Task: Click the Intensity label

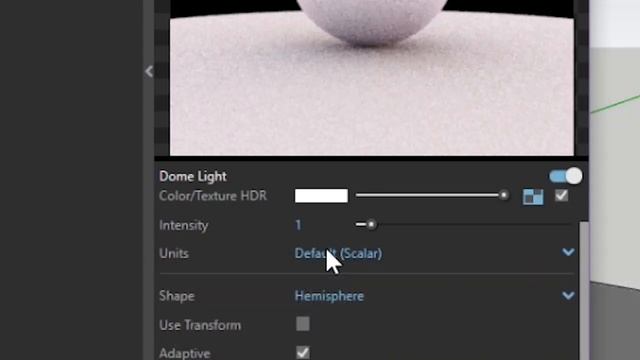Action: pos(184,225)
